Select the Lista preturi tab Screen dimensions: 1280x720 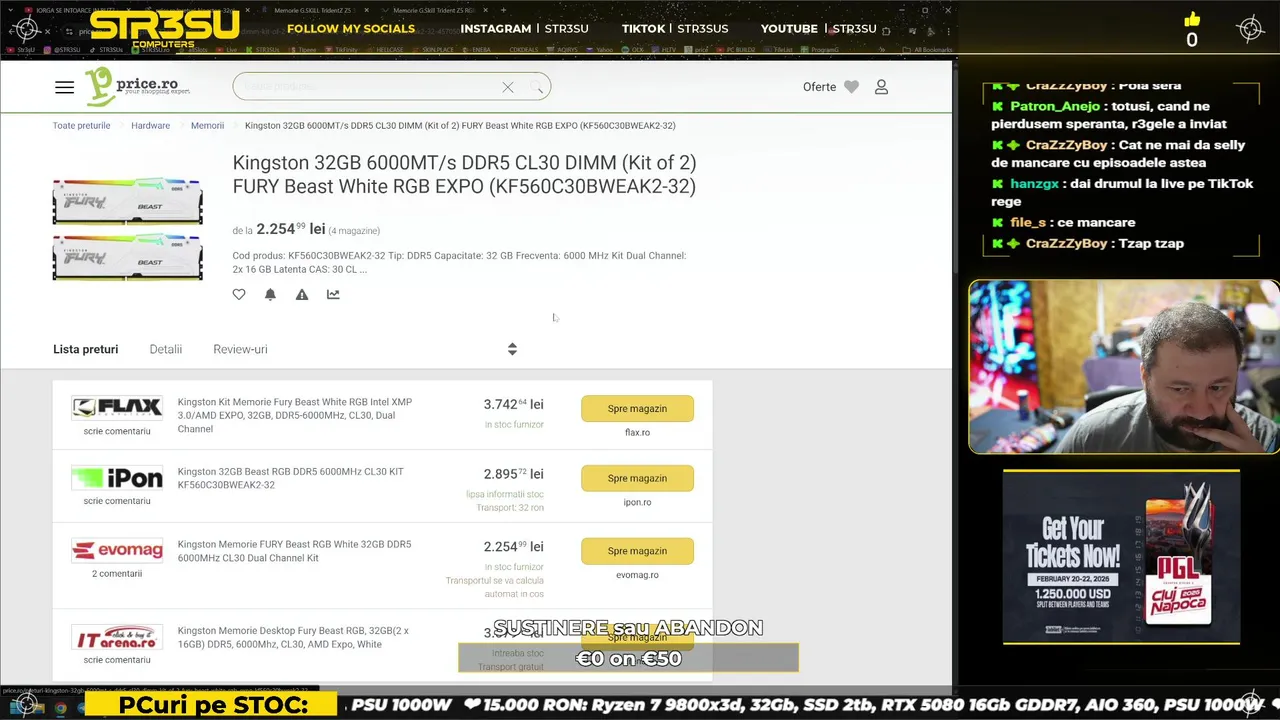pos(86,349)
